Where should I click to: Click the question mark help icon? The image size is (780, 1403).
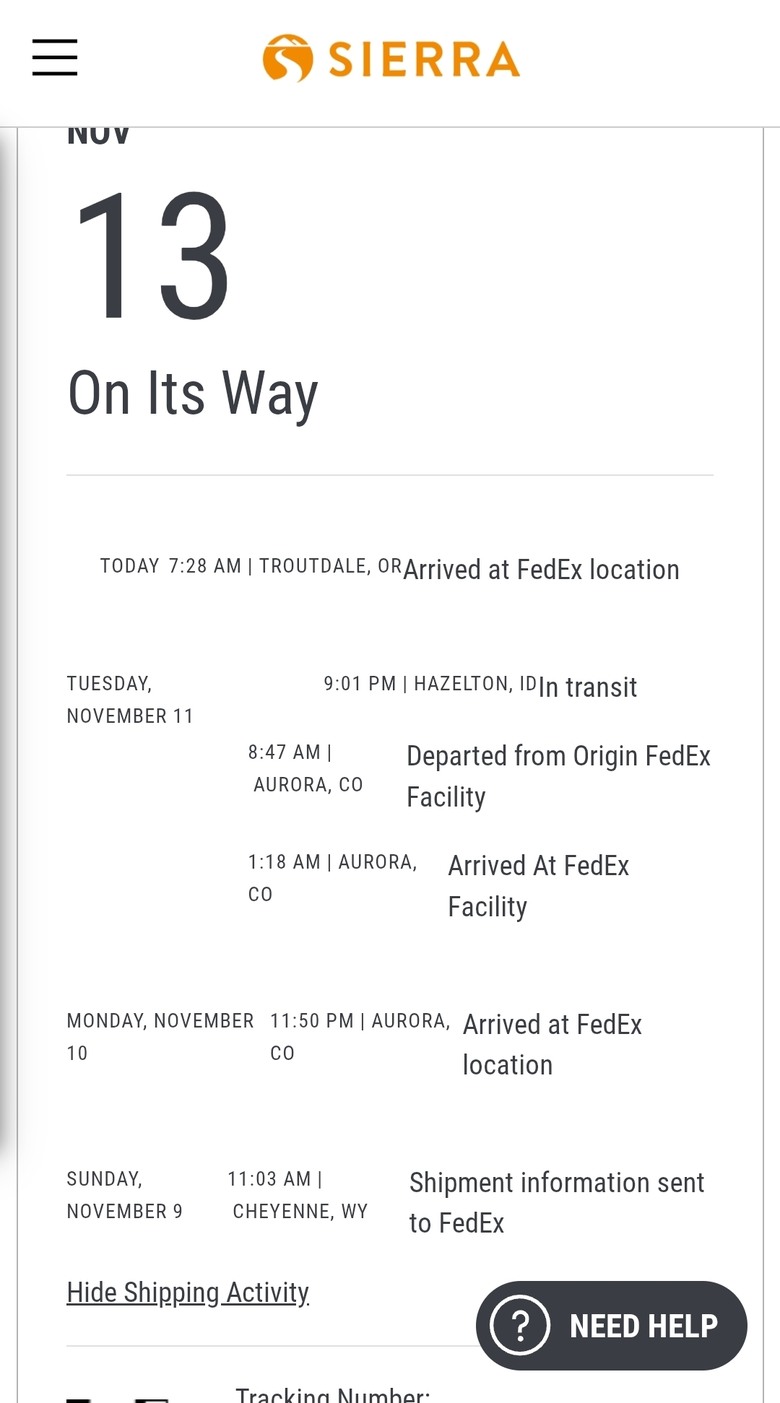coord(520,1325)
